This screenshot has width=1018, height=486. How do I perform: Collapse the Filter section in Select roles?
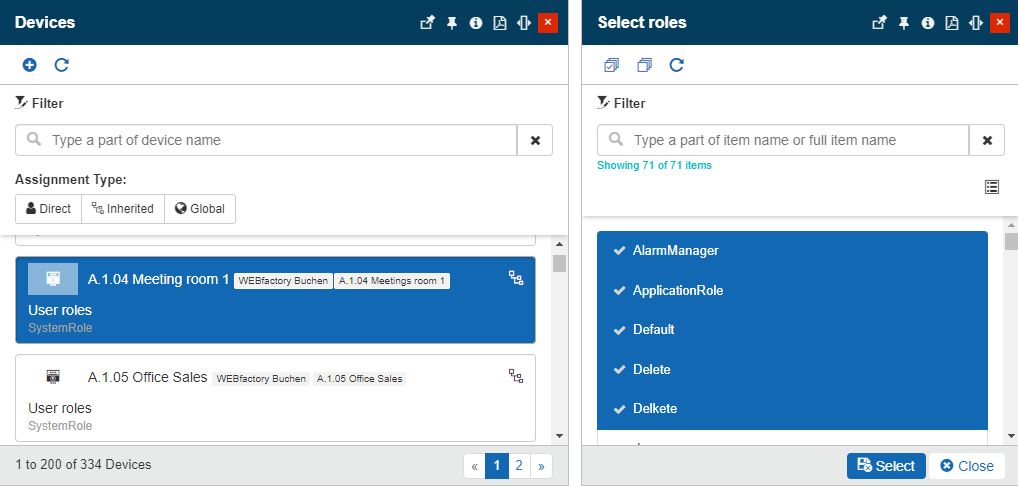(621, 103)
